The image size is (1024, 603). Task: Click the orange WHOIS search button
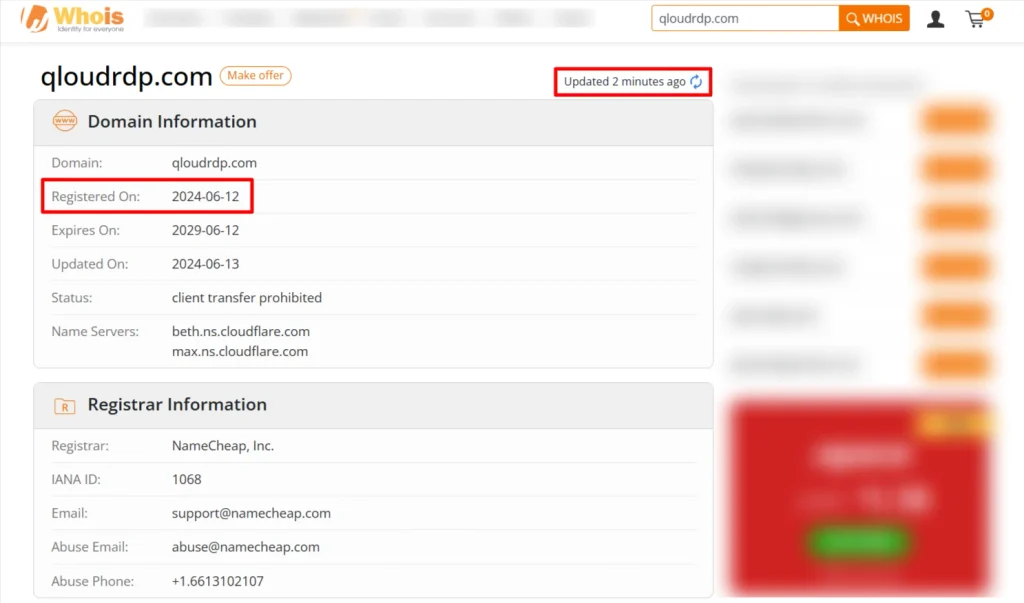[x=874, y=18]
